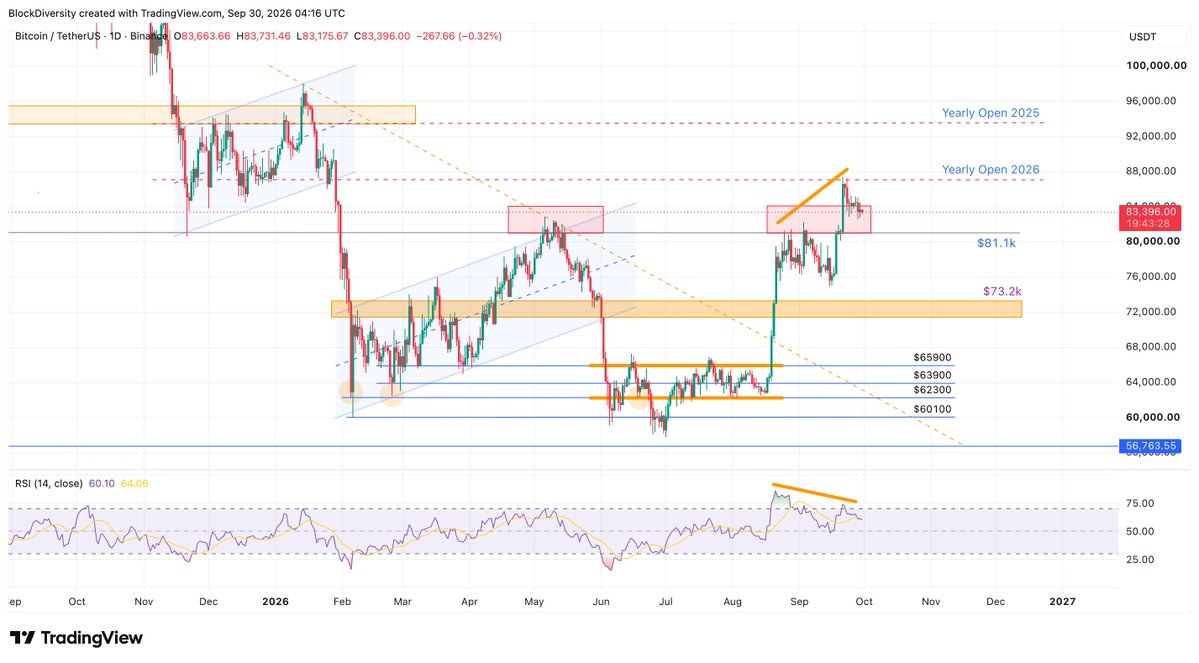Click the $73.2k level label

[1002, 291]
